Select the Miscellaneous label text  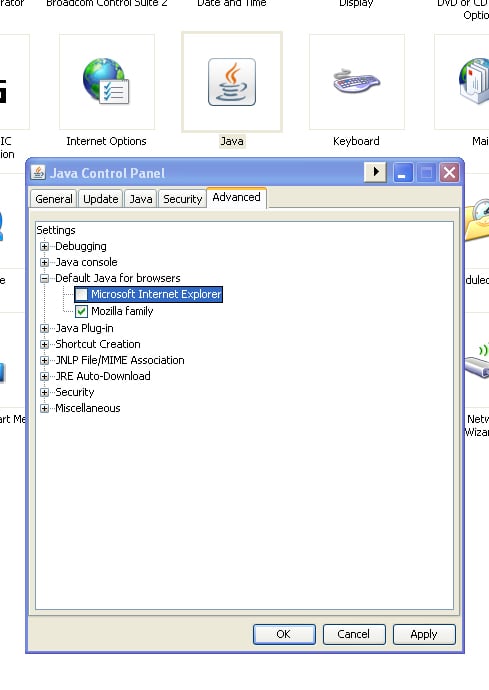(88, 408)
